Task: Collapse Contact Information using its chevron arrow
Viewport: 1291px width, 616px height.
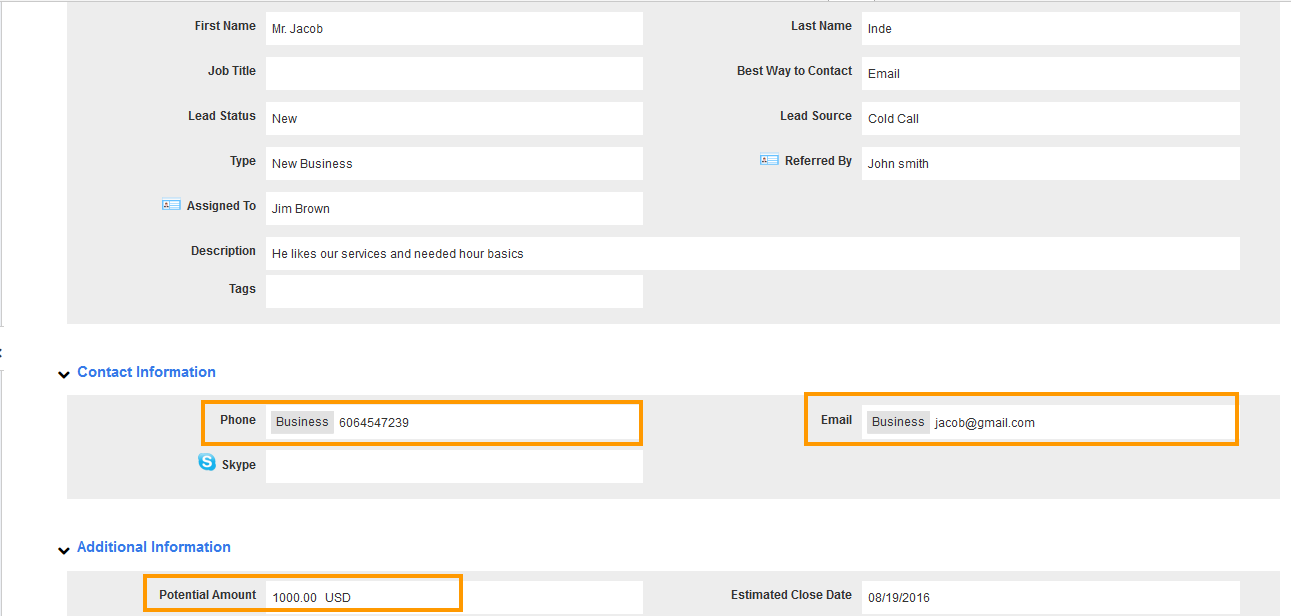Action: coord(64,375)
